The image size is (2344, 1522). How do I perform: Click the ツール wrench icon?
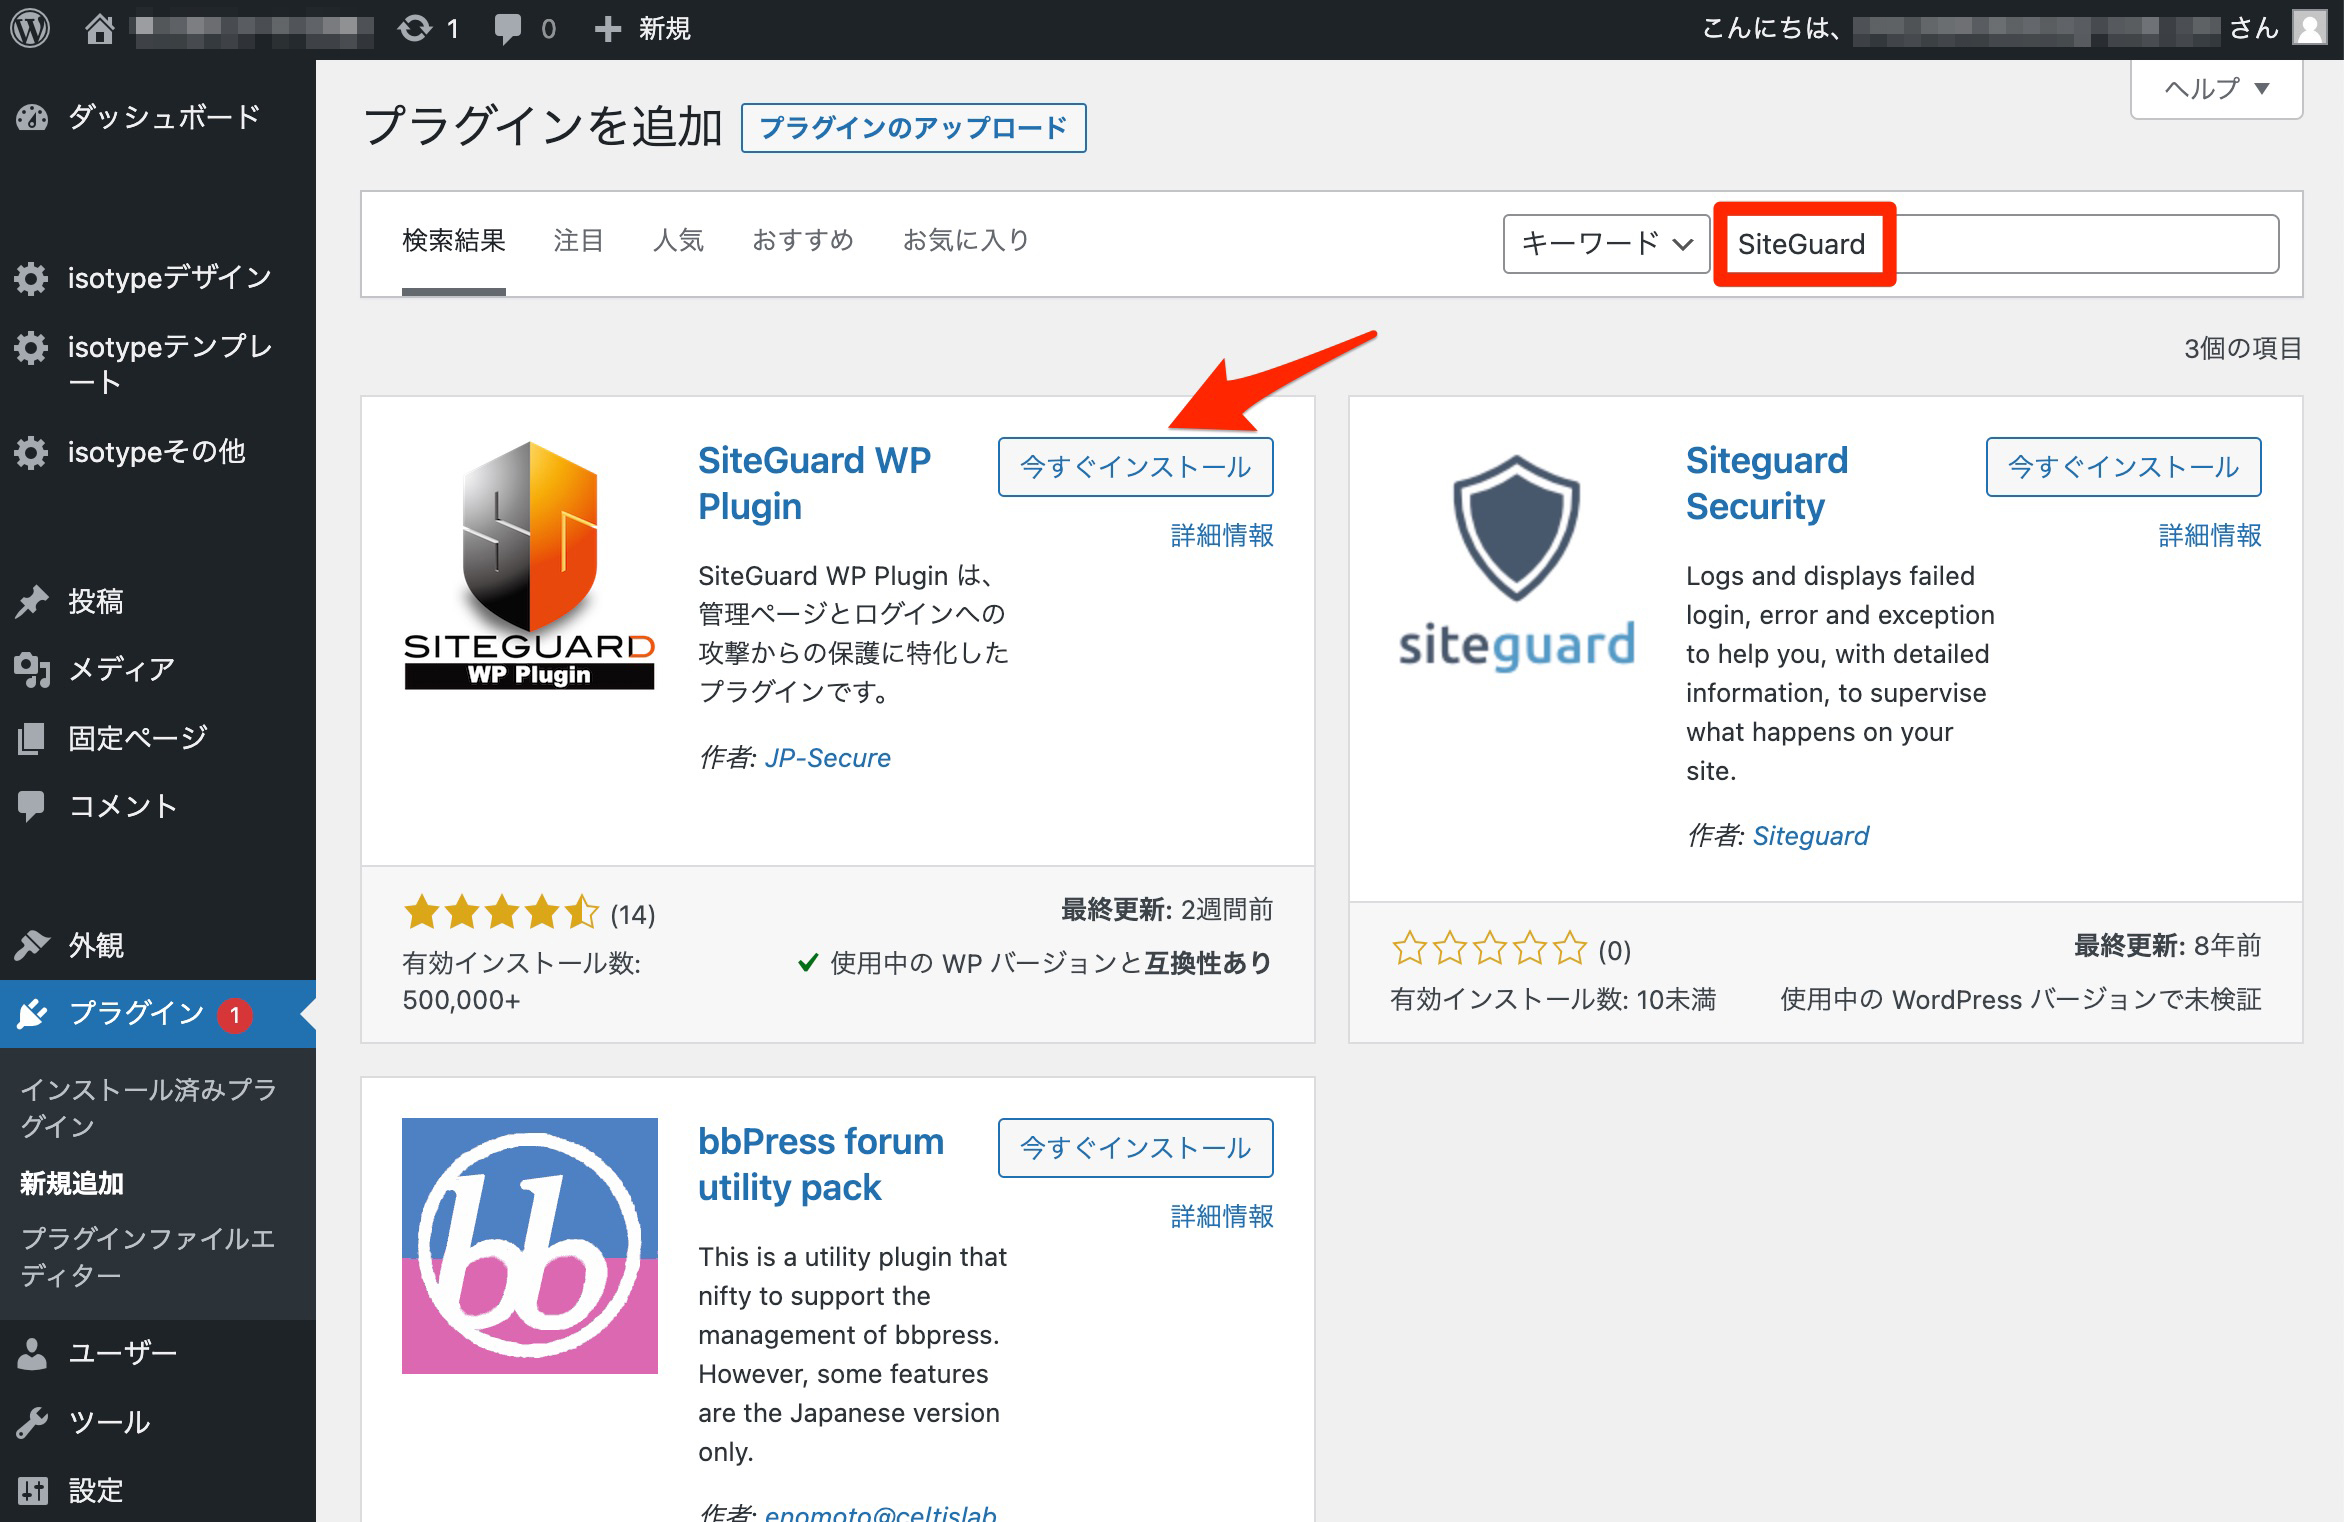point(32,1422)
